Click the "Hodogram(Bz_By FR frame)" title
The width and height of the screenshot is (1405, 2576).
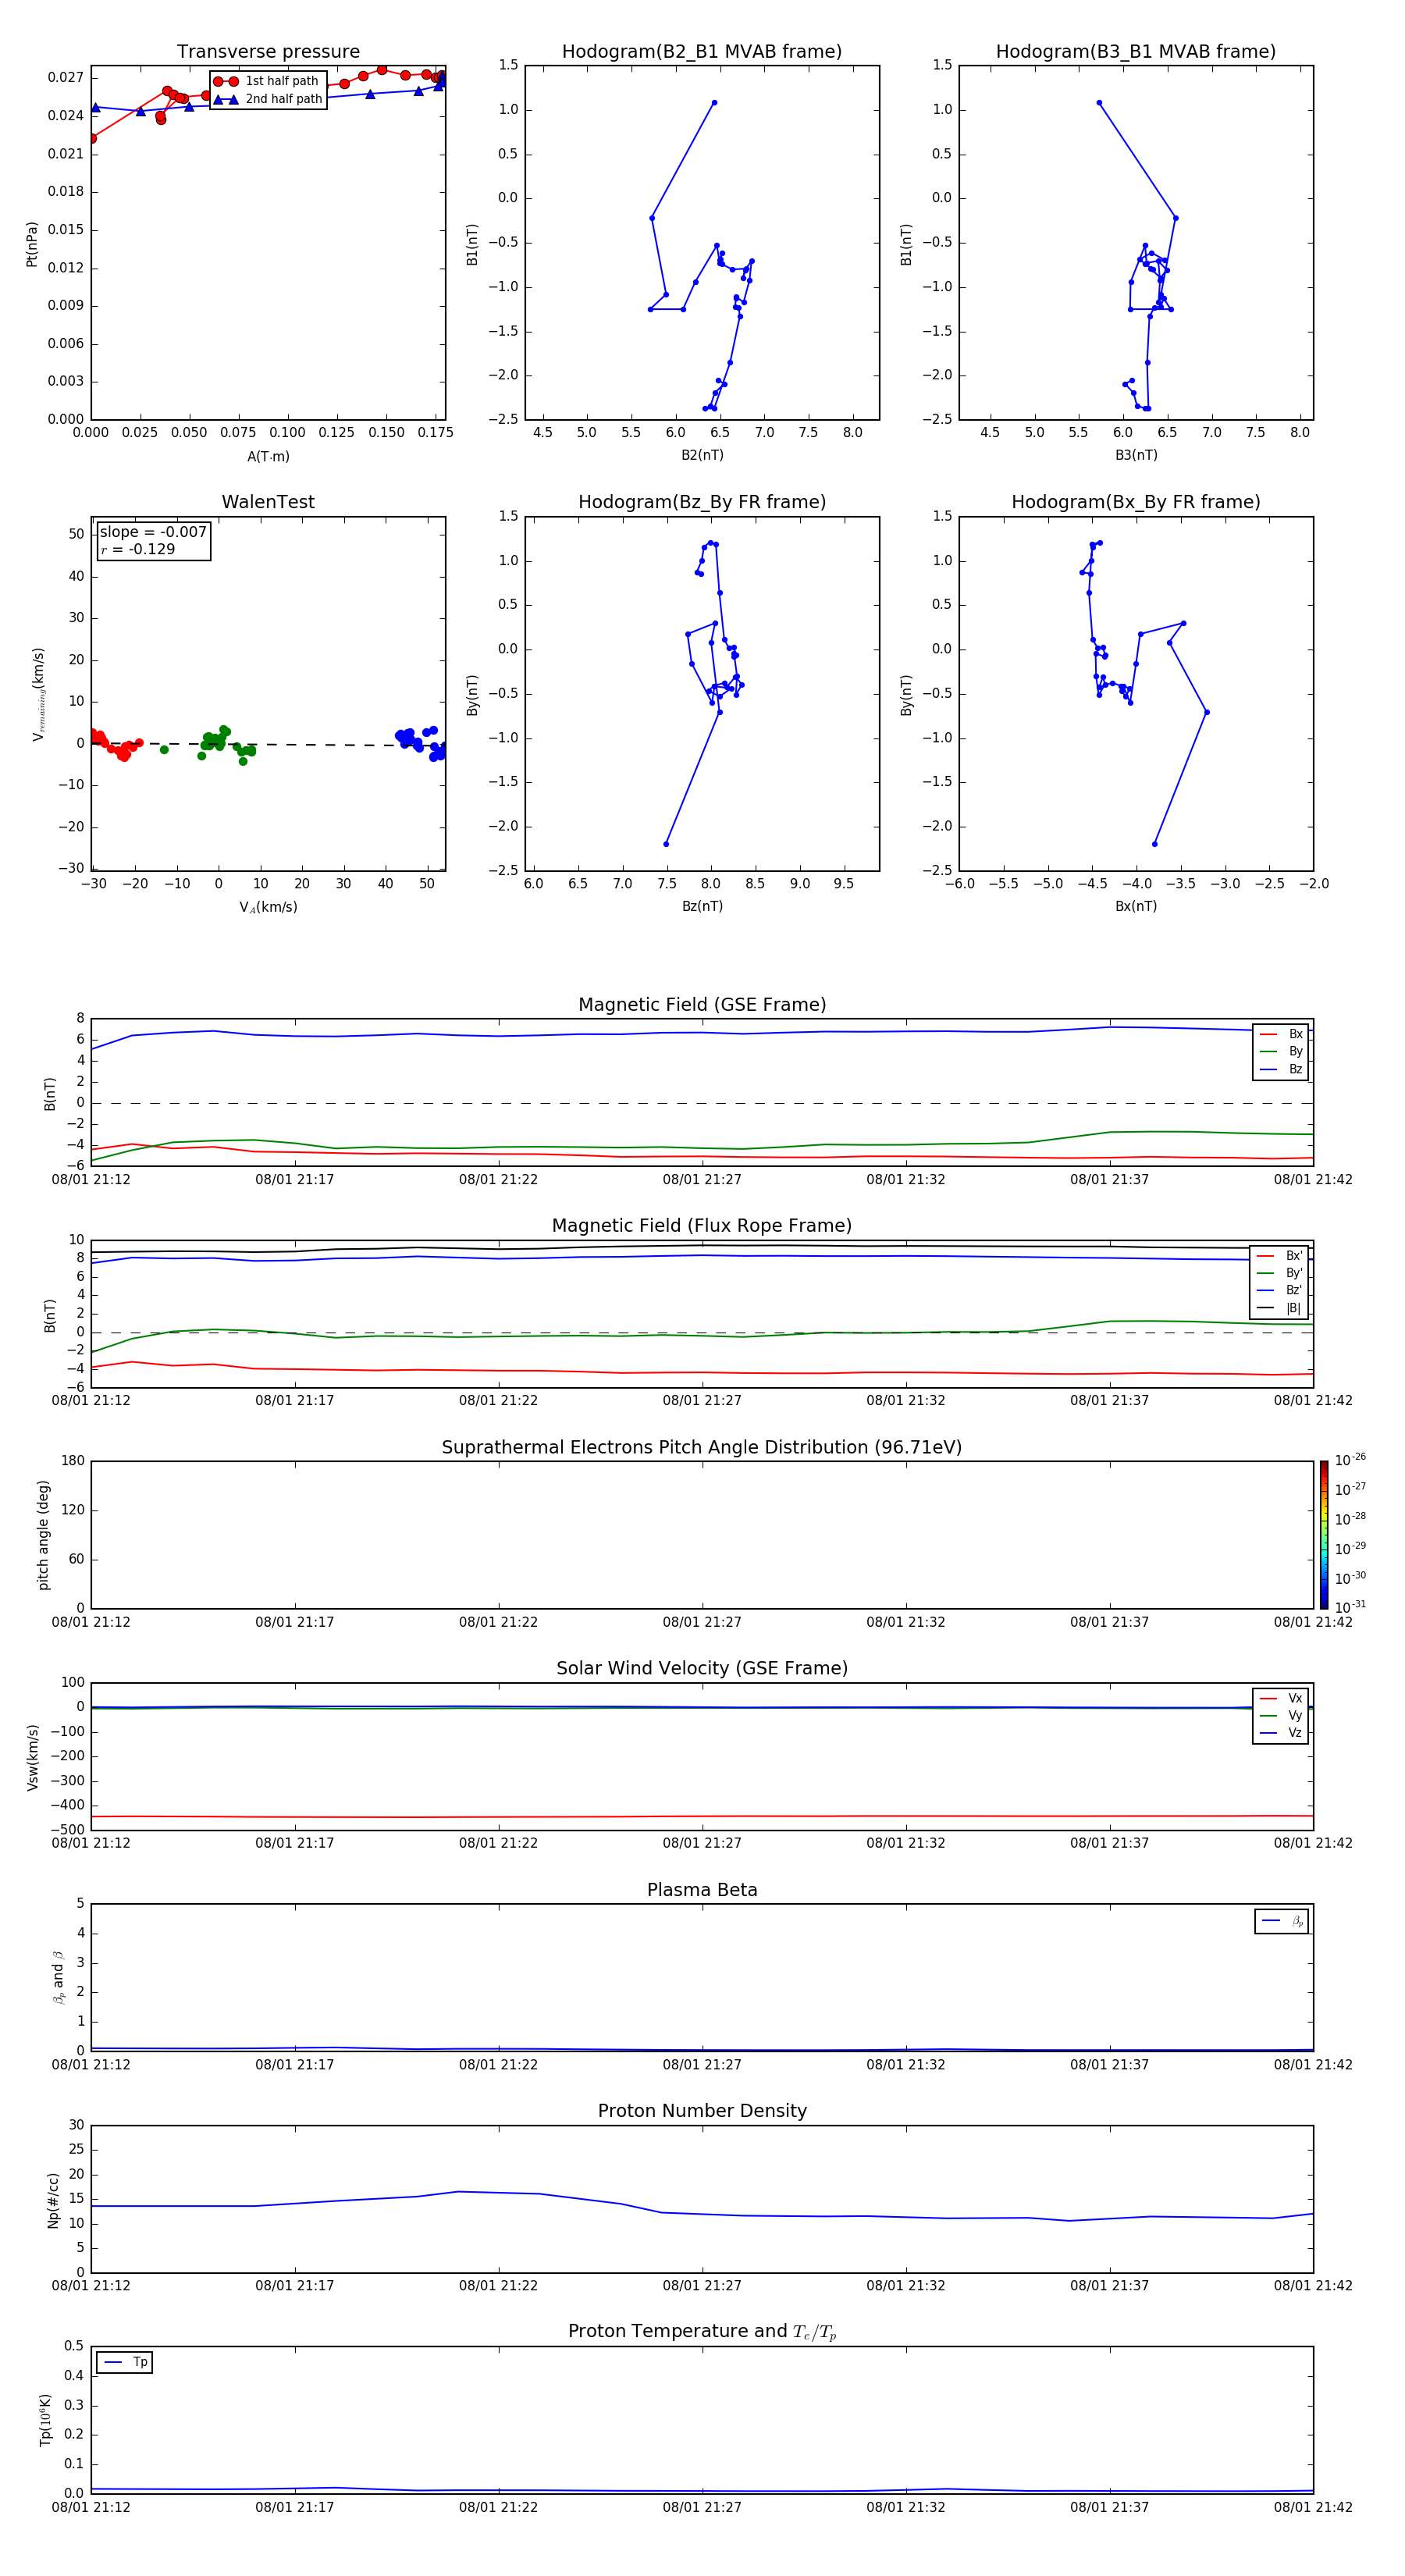coord(702,502)
